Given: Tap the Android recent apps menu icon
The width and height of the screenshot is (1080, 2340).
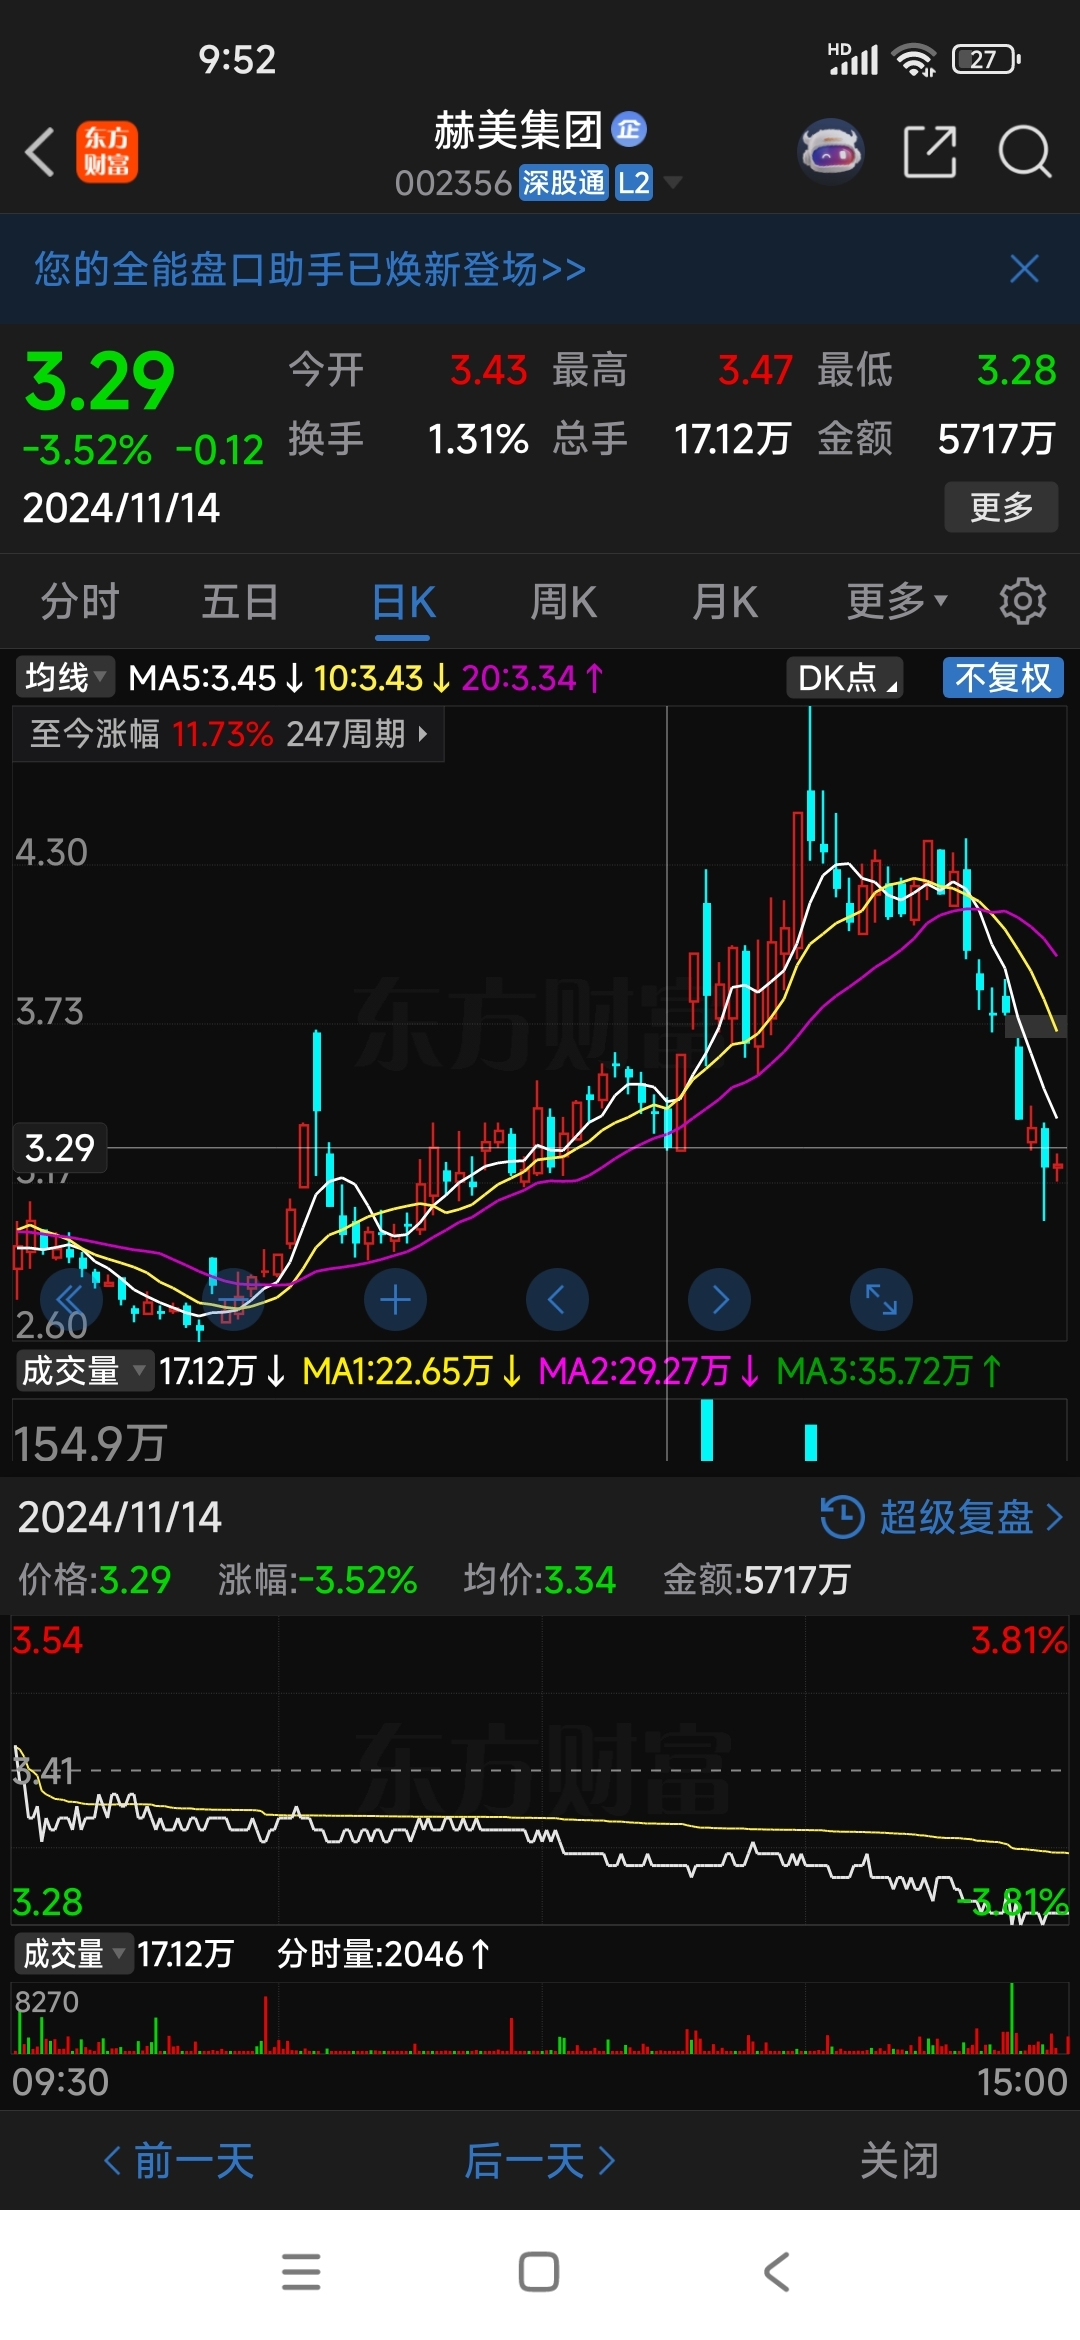Looking at the screenshot, I should pyautogui.click(x=301, y=2272).
